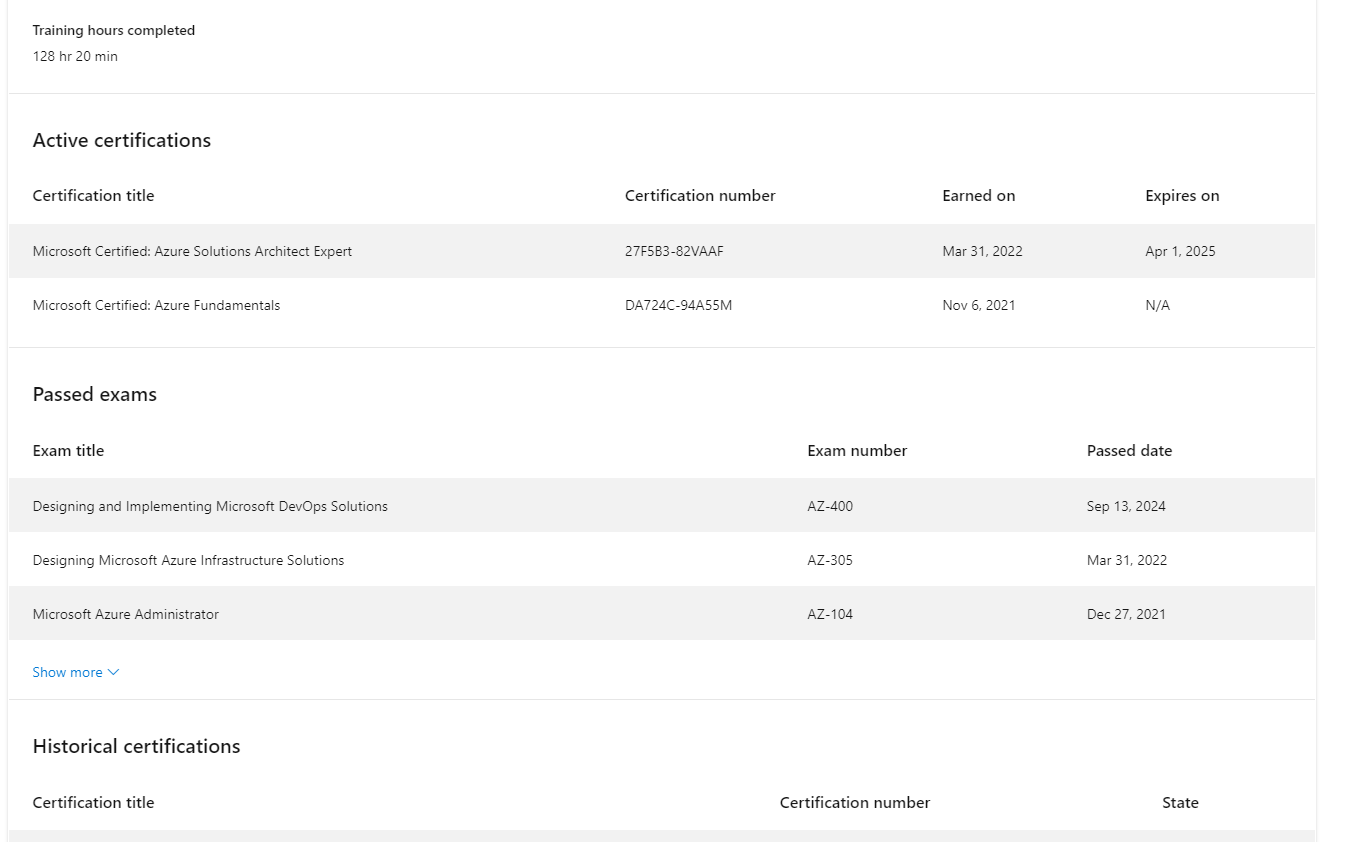Open the Azure Solutions Architect Expert certification
Viewport: 1351px width, 842px height.
(192, 251)
